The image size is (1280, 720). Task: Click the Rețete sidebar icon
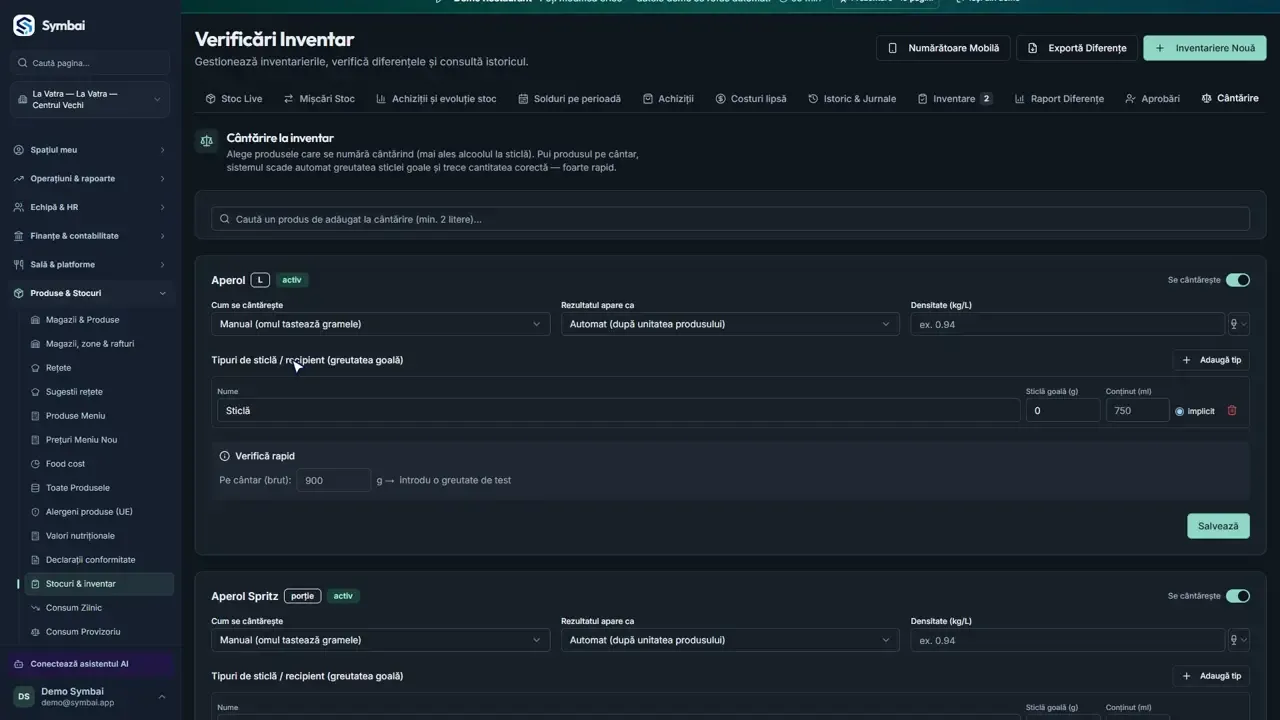(x=36, y=368)
